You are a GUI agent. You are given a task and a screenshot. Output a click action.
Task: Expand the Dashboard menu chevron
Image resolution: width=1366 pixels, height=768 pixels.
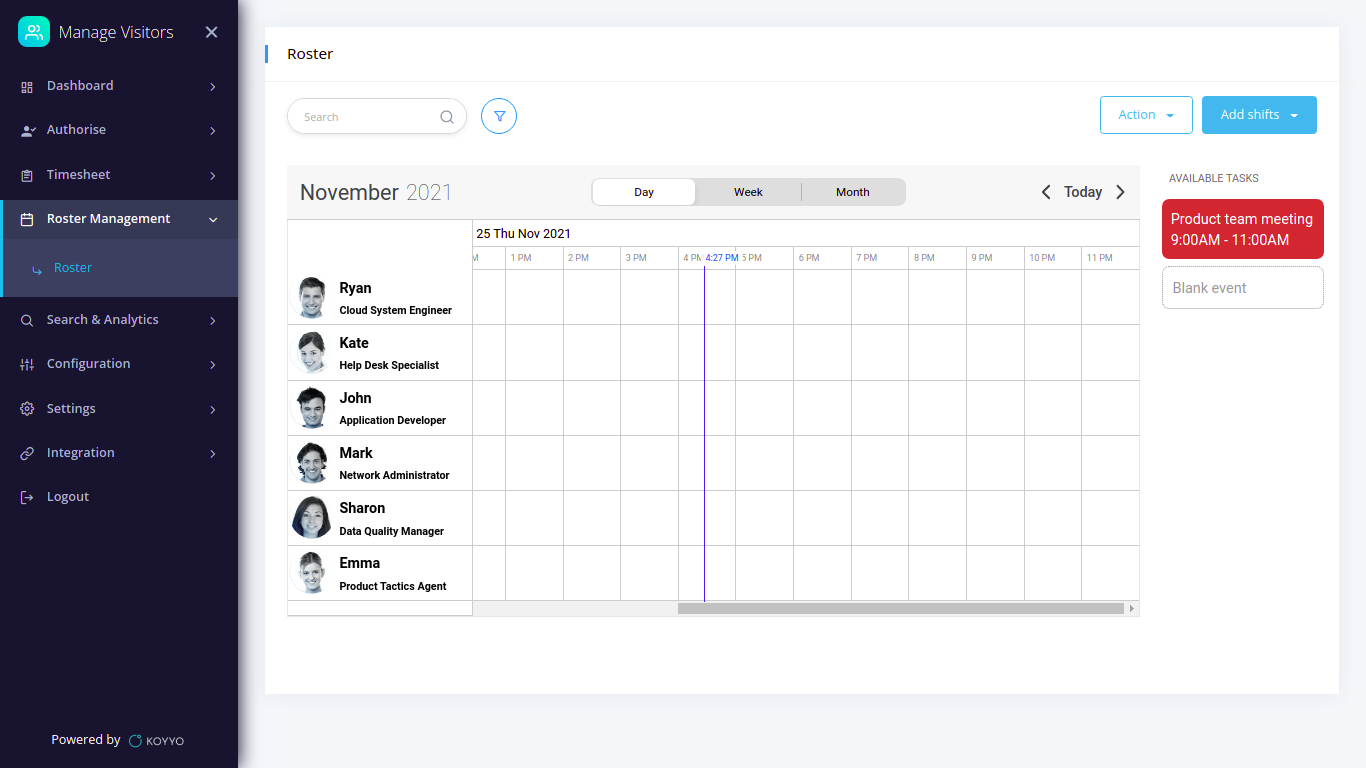(213, 87)
